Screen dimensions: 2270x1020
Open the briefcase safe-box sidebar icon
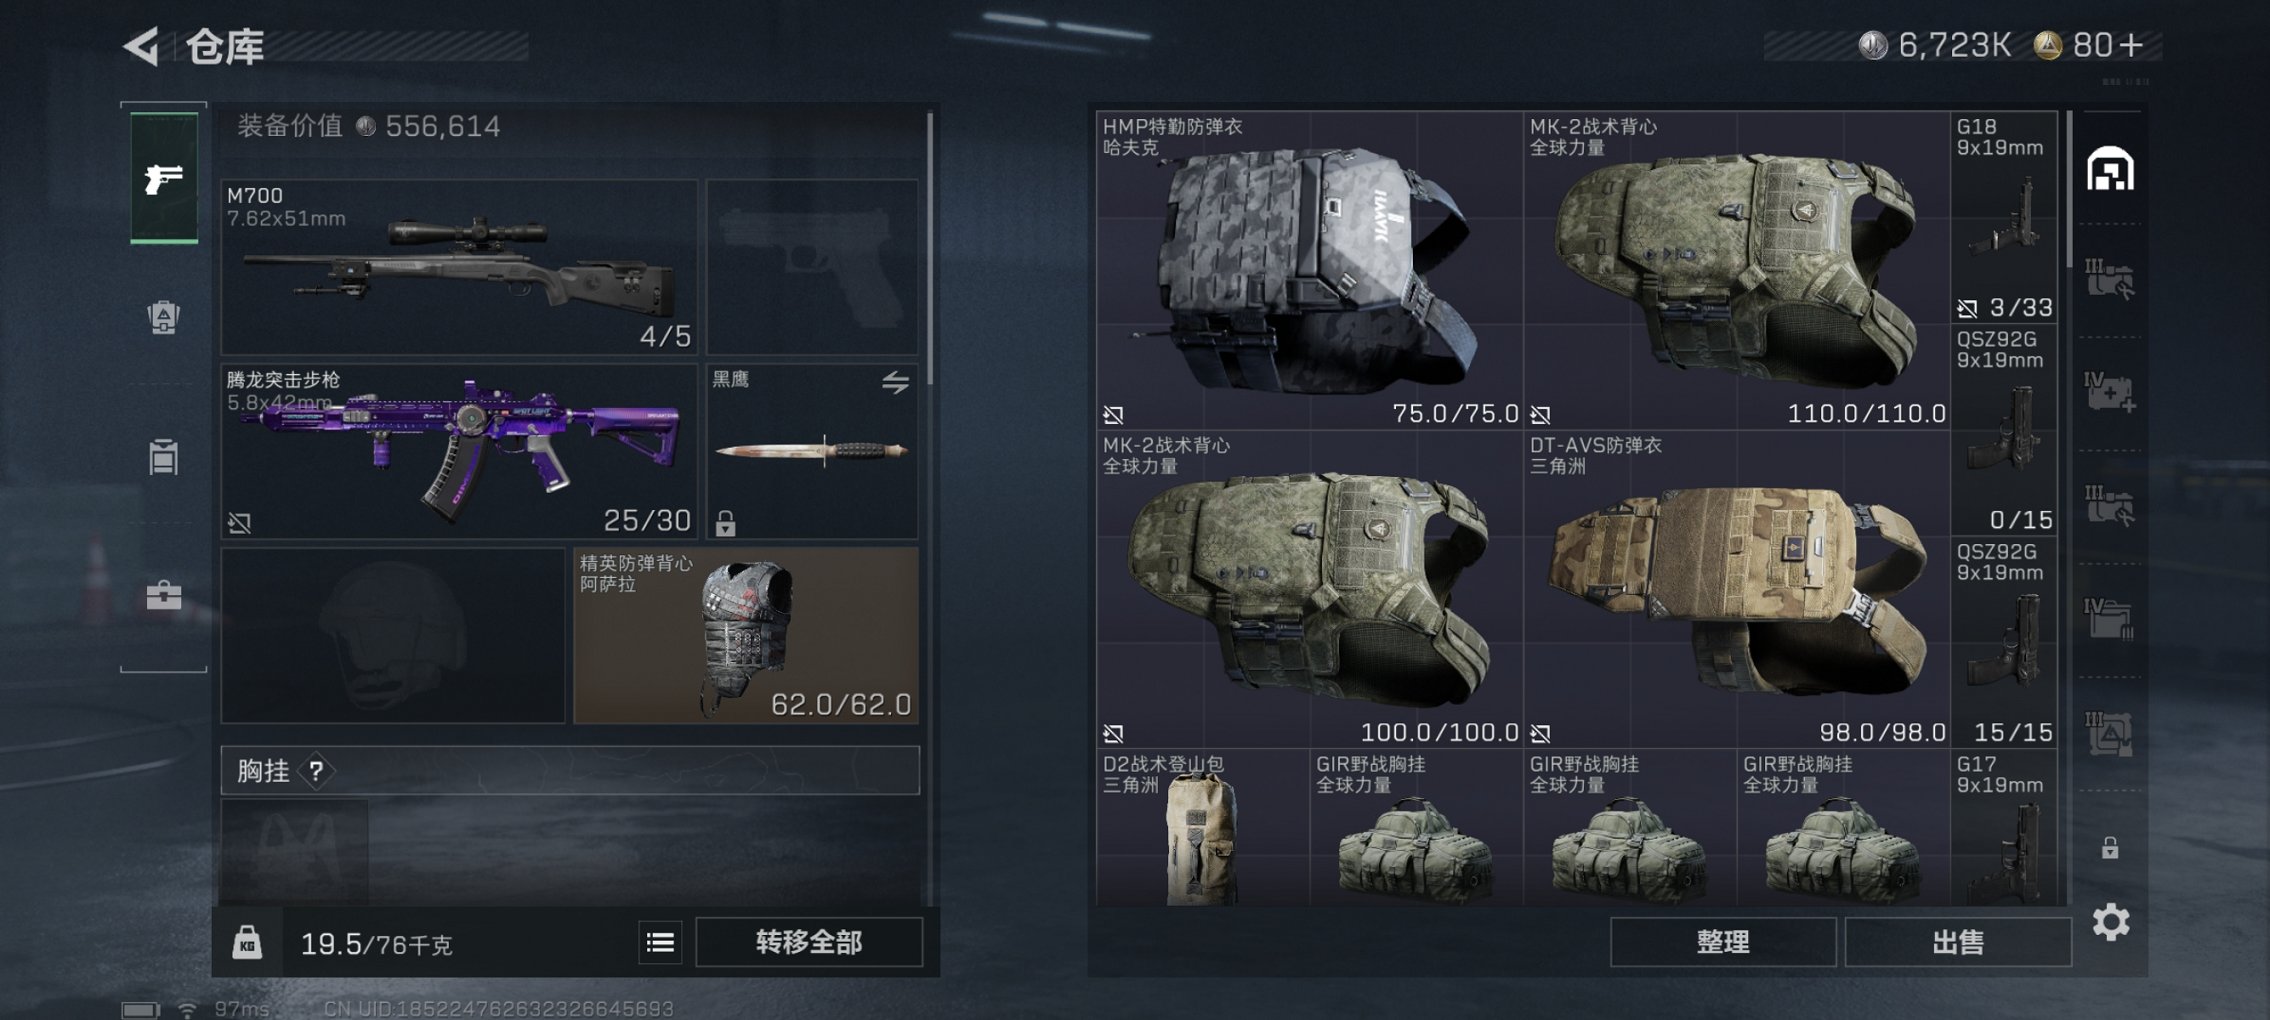point(164,595)
